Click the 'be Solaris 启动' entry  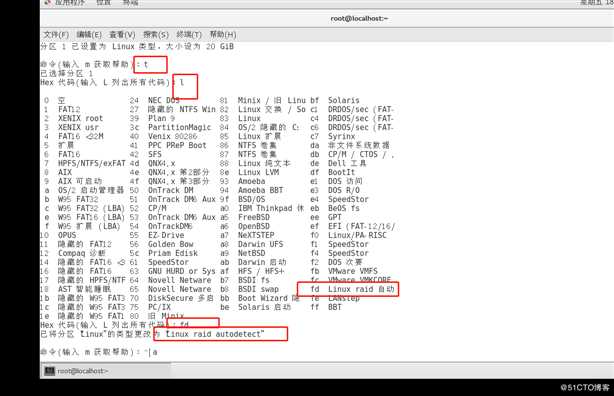pyautogui.click(x=255, y=307)
